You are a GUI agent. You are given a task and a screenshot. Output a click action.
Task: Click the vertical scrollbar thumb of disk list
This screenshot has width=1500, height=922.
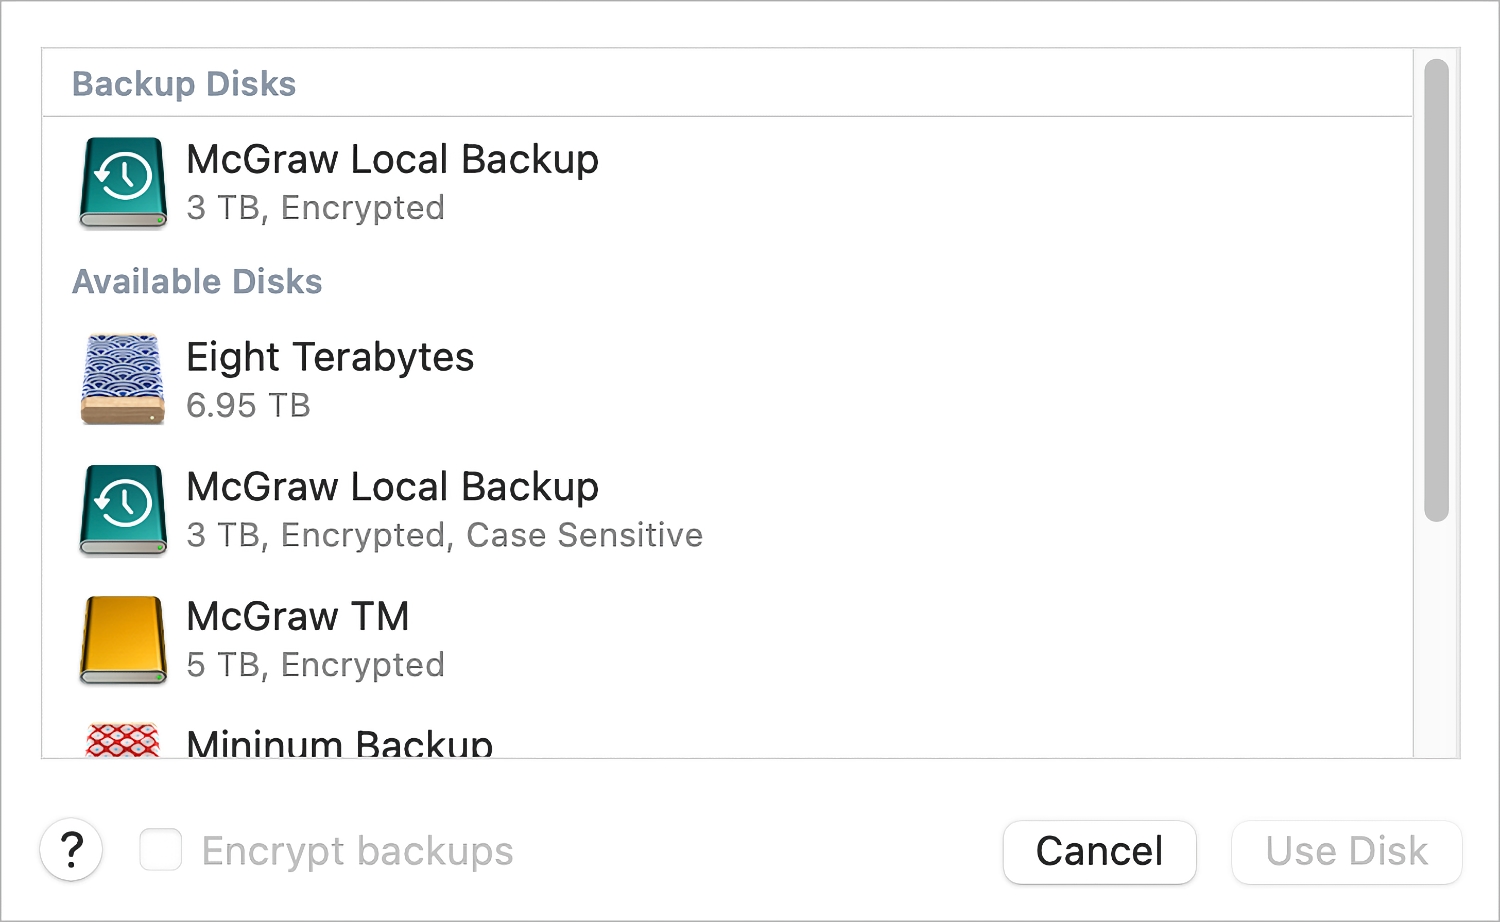(x=1436, y=290)
